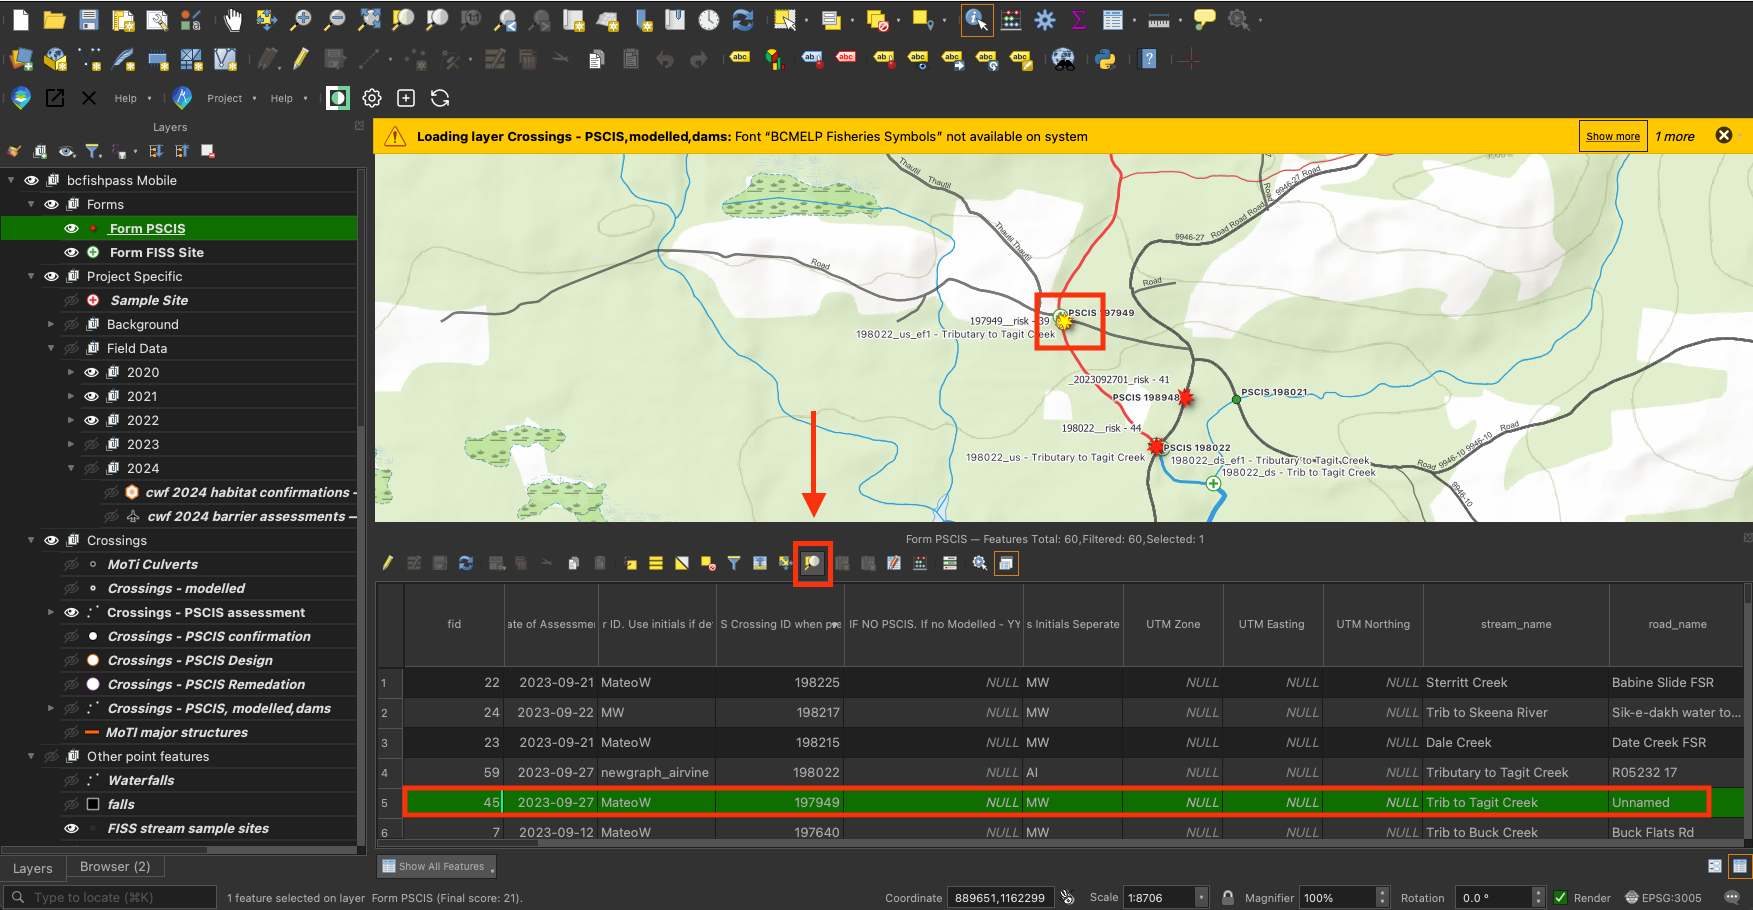Toggle visibility of the 2022 group
This screenshot has height=910, width=1753.
(91, 420)
